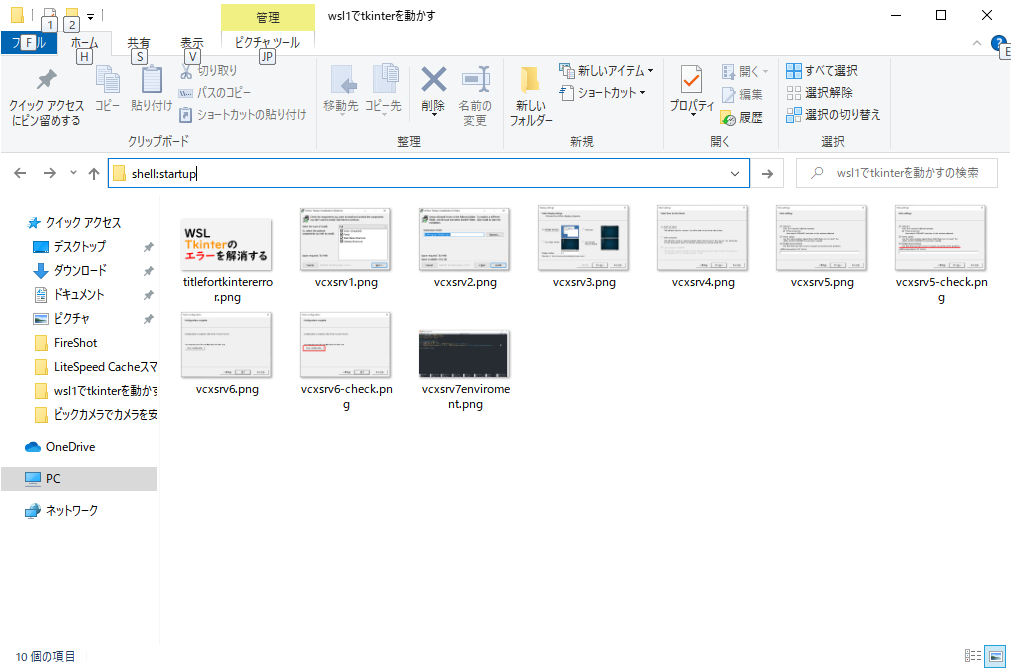Screen dimensions: 1011x669
Task: Select vcxsrv6-check.png file
Action: coord(346,362)
